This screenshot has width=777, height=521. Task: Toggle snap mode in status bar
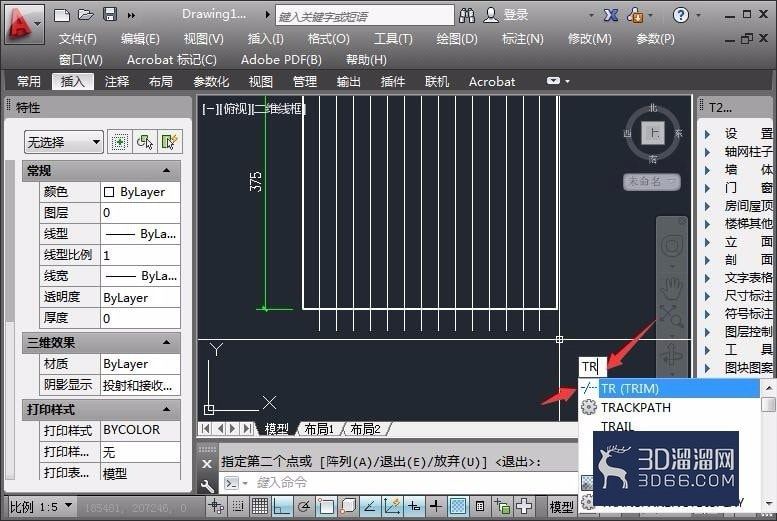[x=238, y=506]
